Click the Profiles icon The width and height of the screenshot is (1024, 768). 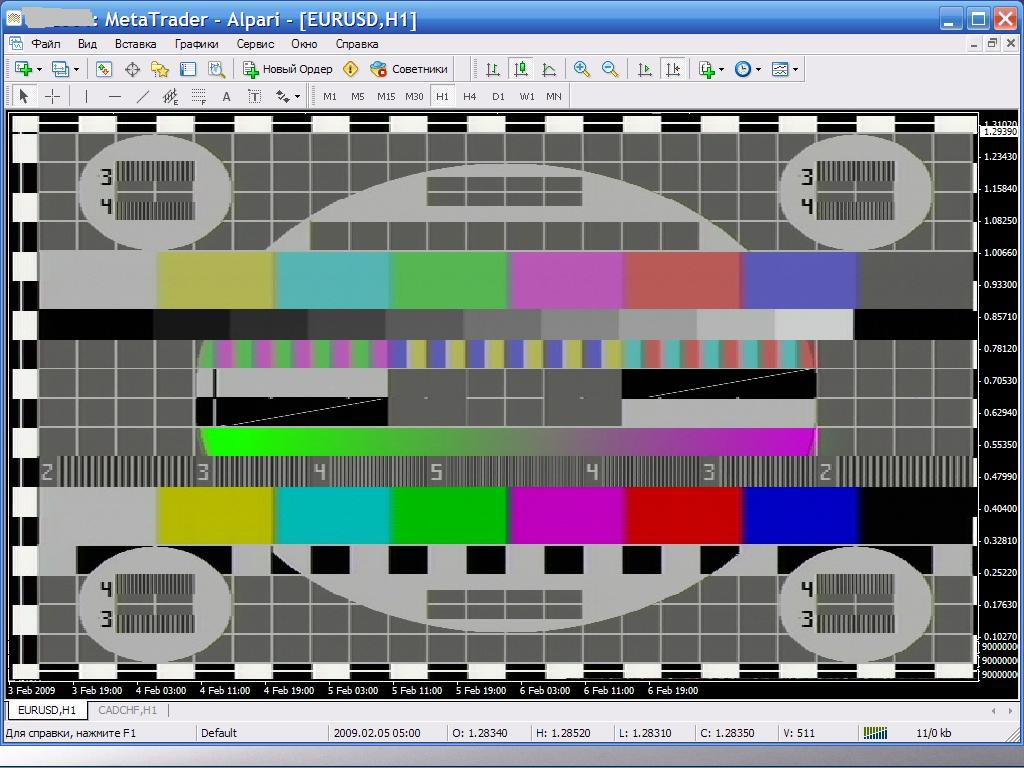(60, 69)
